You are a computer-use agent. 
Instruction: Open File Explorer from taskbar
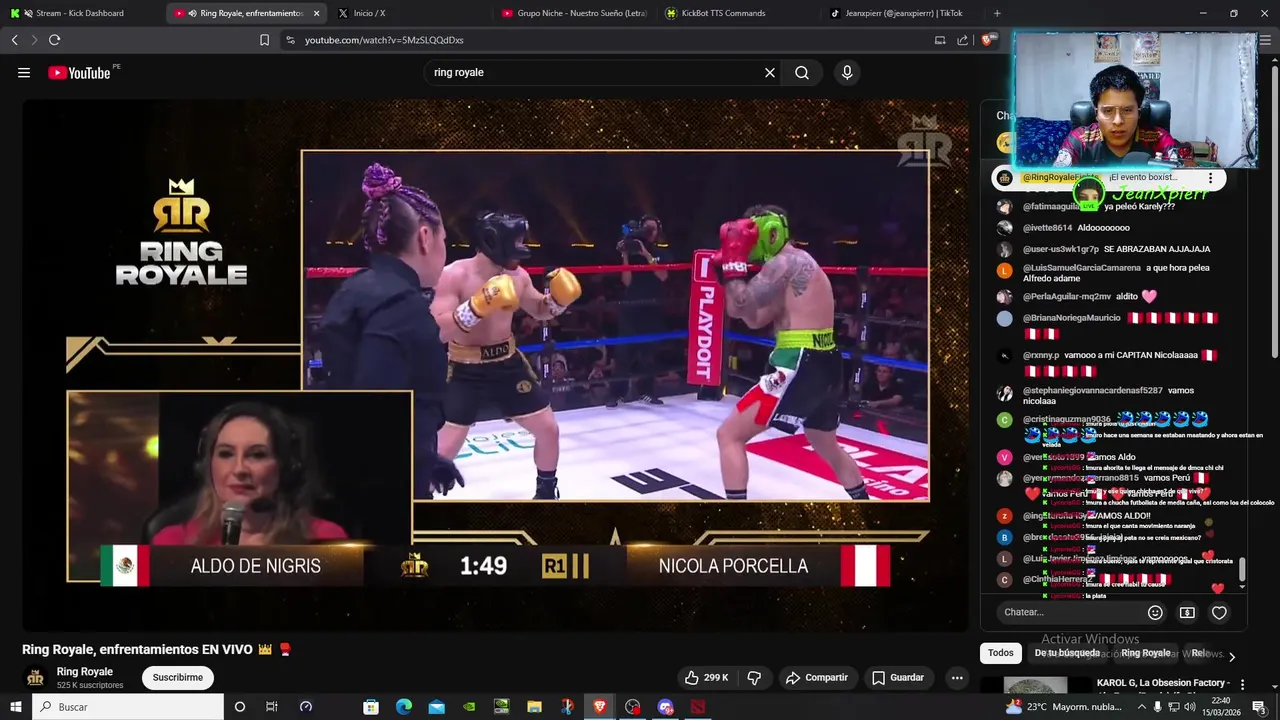tap(535, 707)
